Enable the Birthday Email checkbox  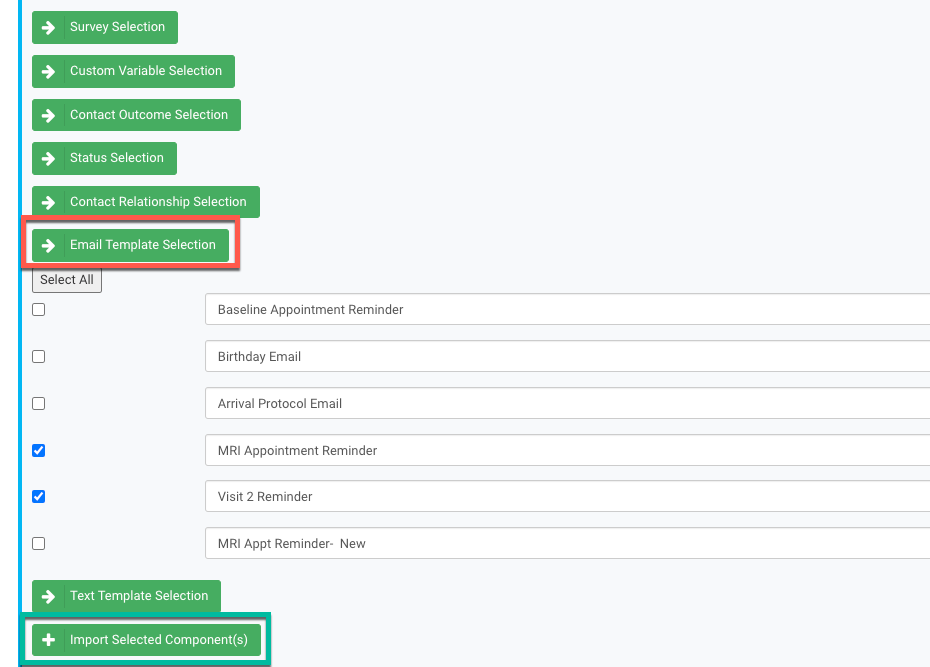pyautogui.click(x=39, y=356)
